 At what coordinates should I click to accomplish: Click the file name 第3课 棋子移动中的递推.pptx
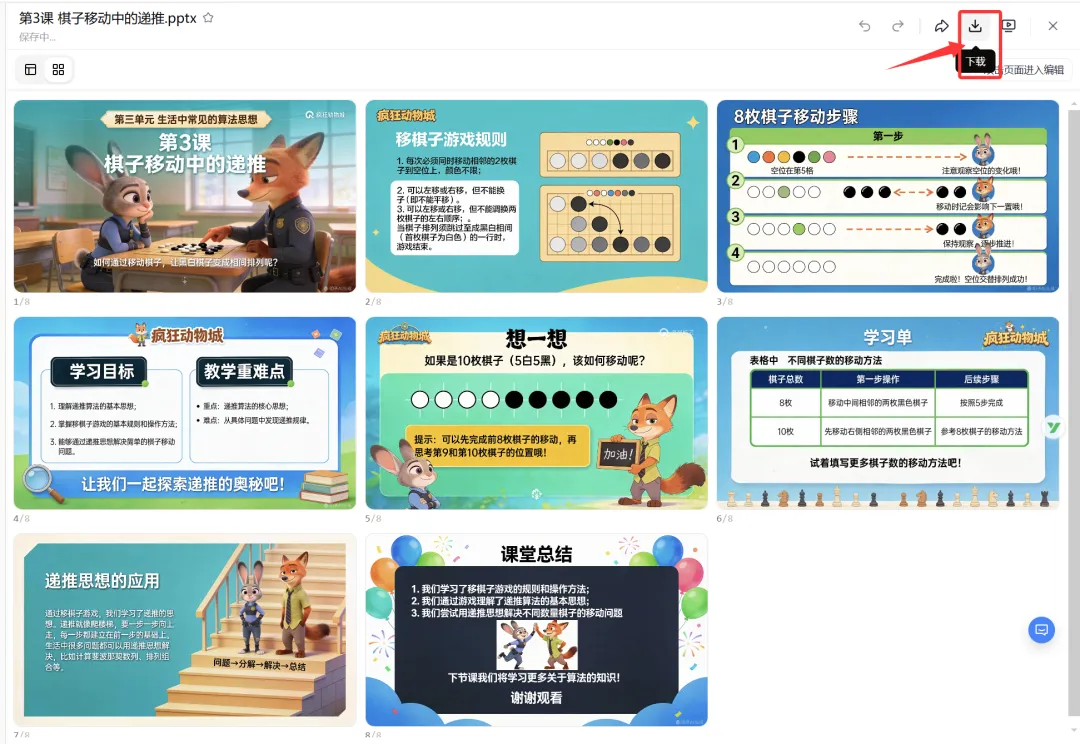tap(107, 18)
